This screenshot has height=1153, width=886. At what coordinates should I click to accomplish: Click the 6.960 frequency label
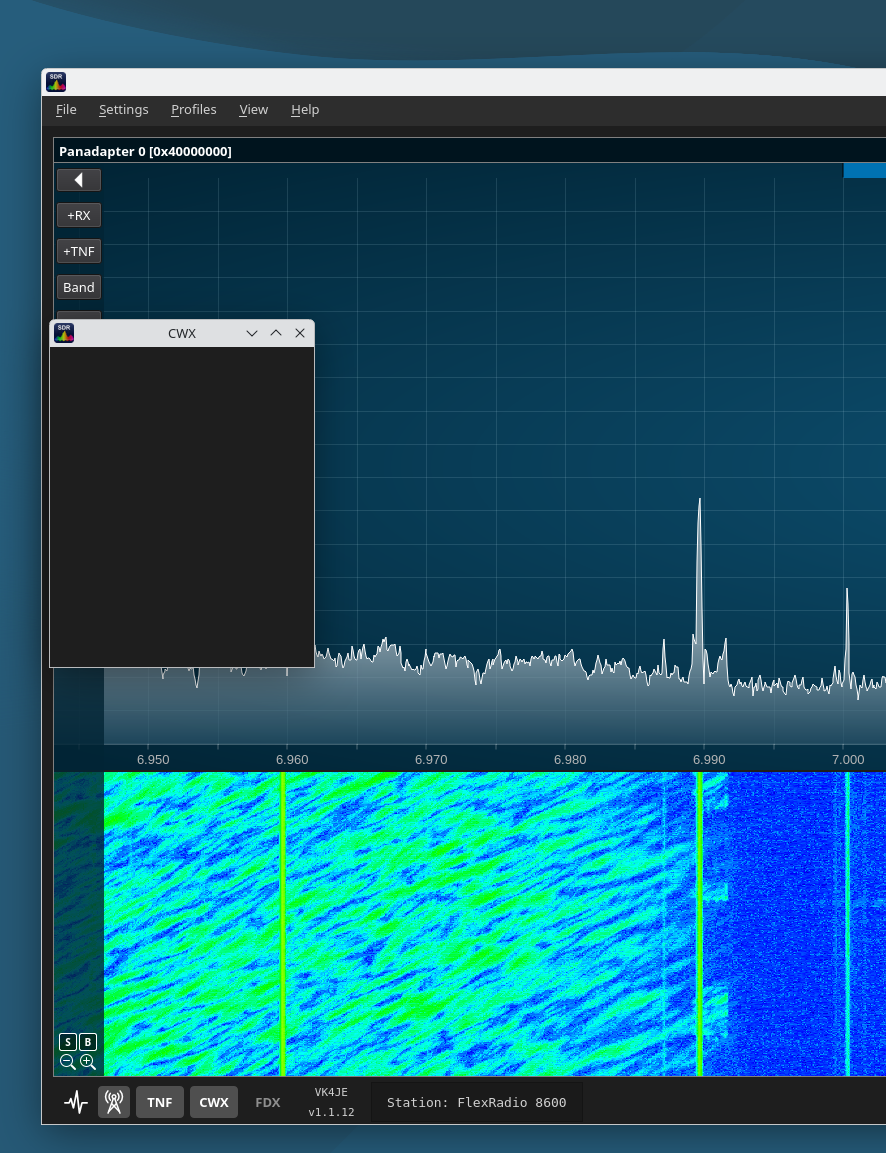pos(292,760)
